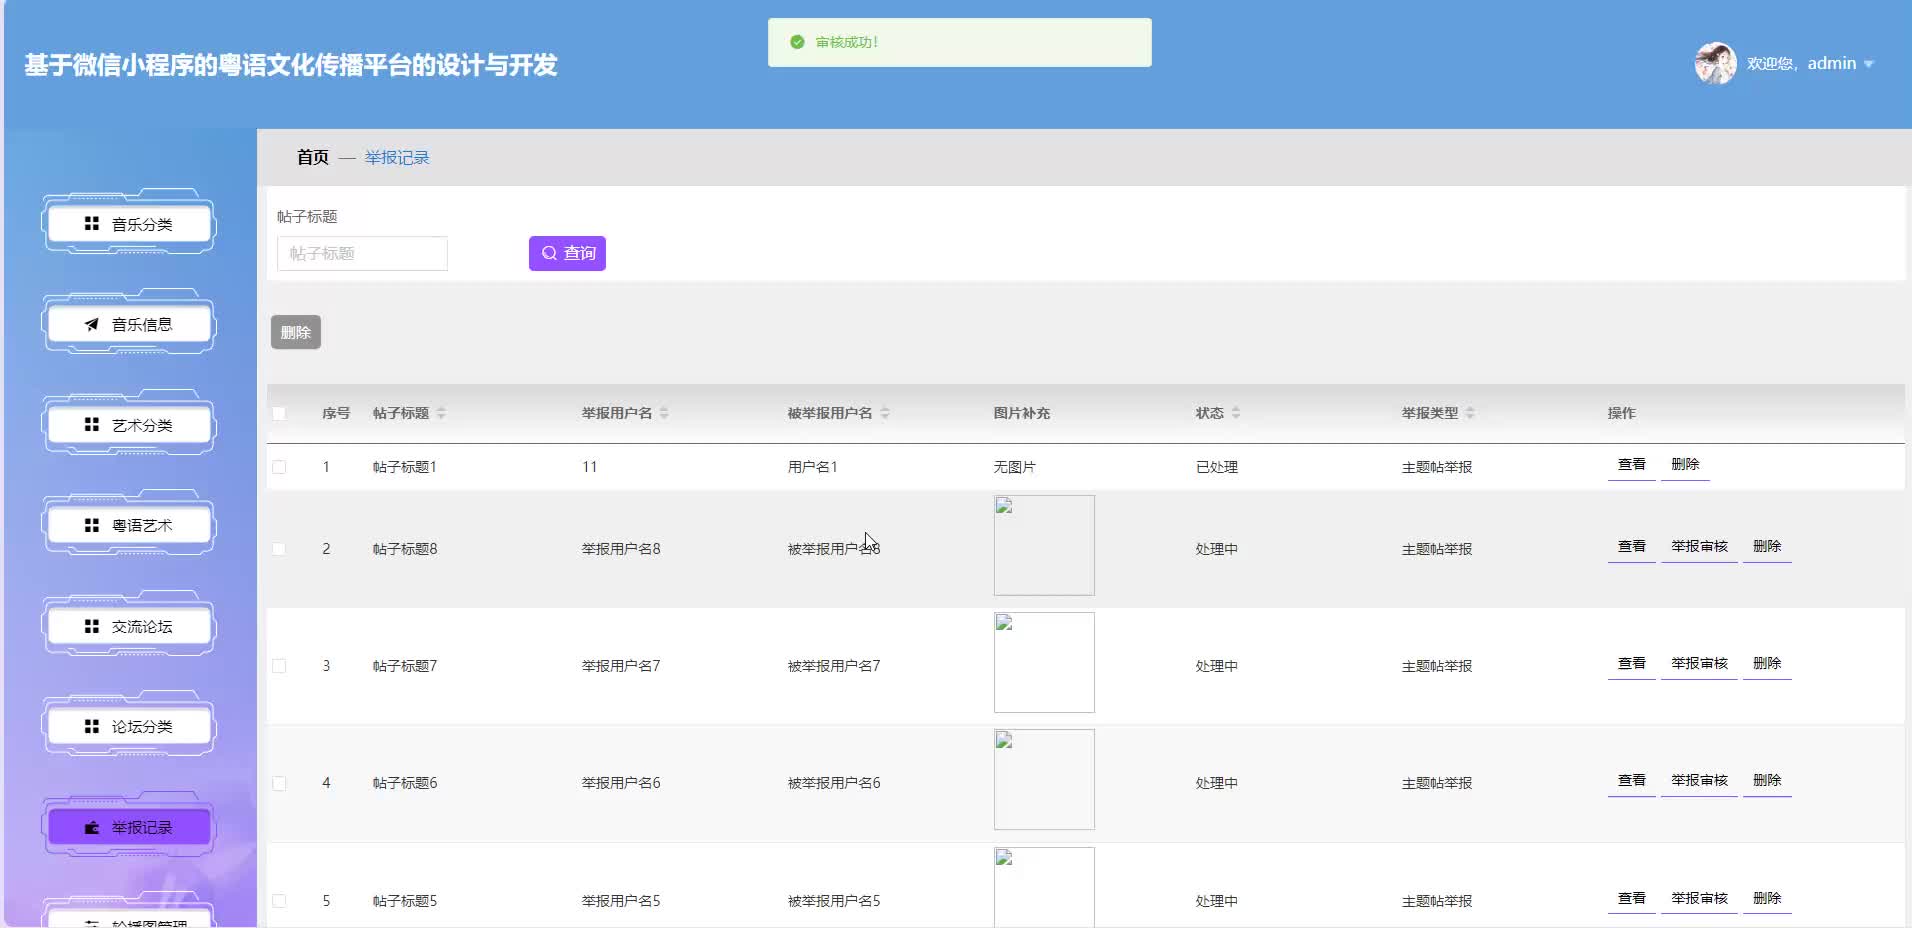Toggle the select-all checkbox in table header

279,413
